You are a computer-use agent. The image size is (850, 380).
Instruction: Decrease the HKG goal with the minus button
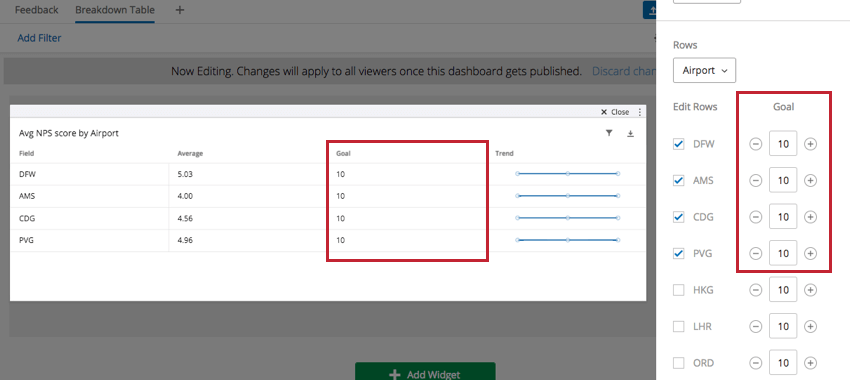(755, 290)
